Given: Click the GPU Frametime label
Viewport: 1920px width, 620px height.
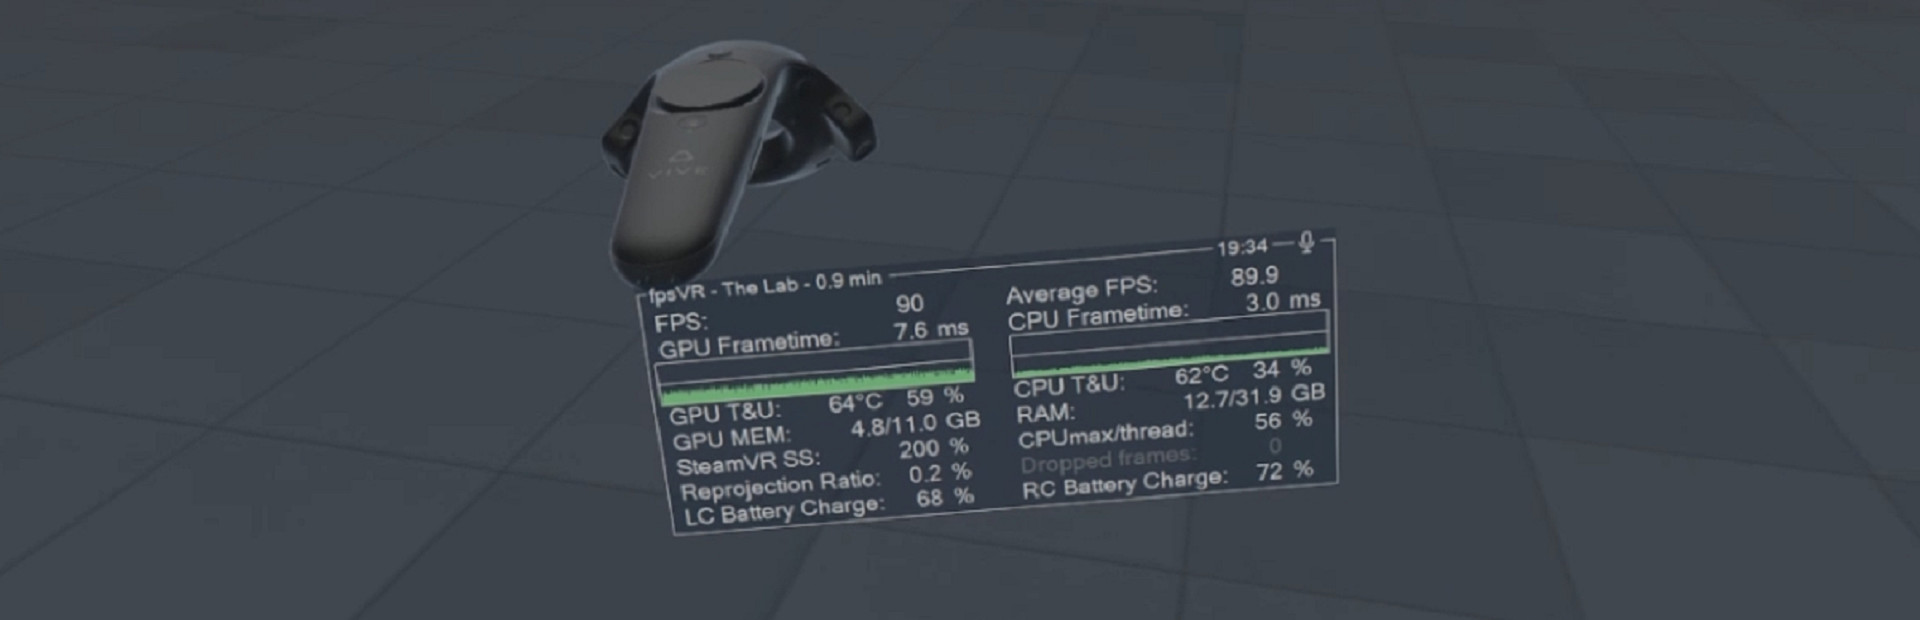Looking at the screenshot, I should click(747, 345).
